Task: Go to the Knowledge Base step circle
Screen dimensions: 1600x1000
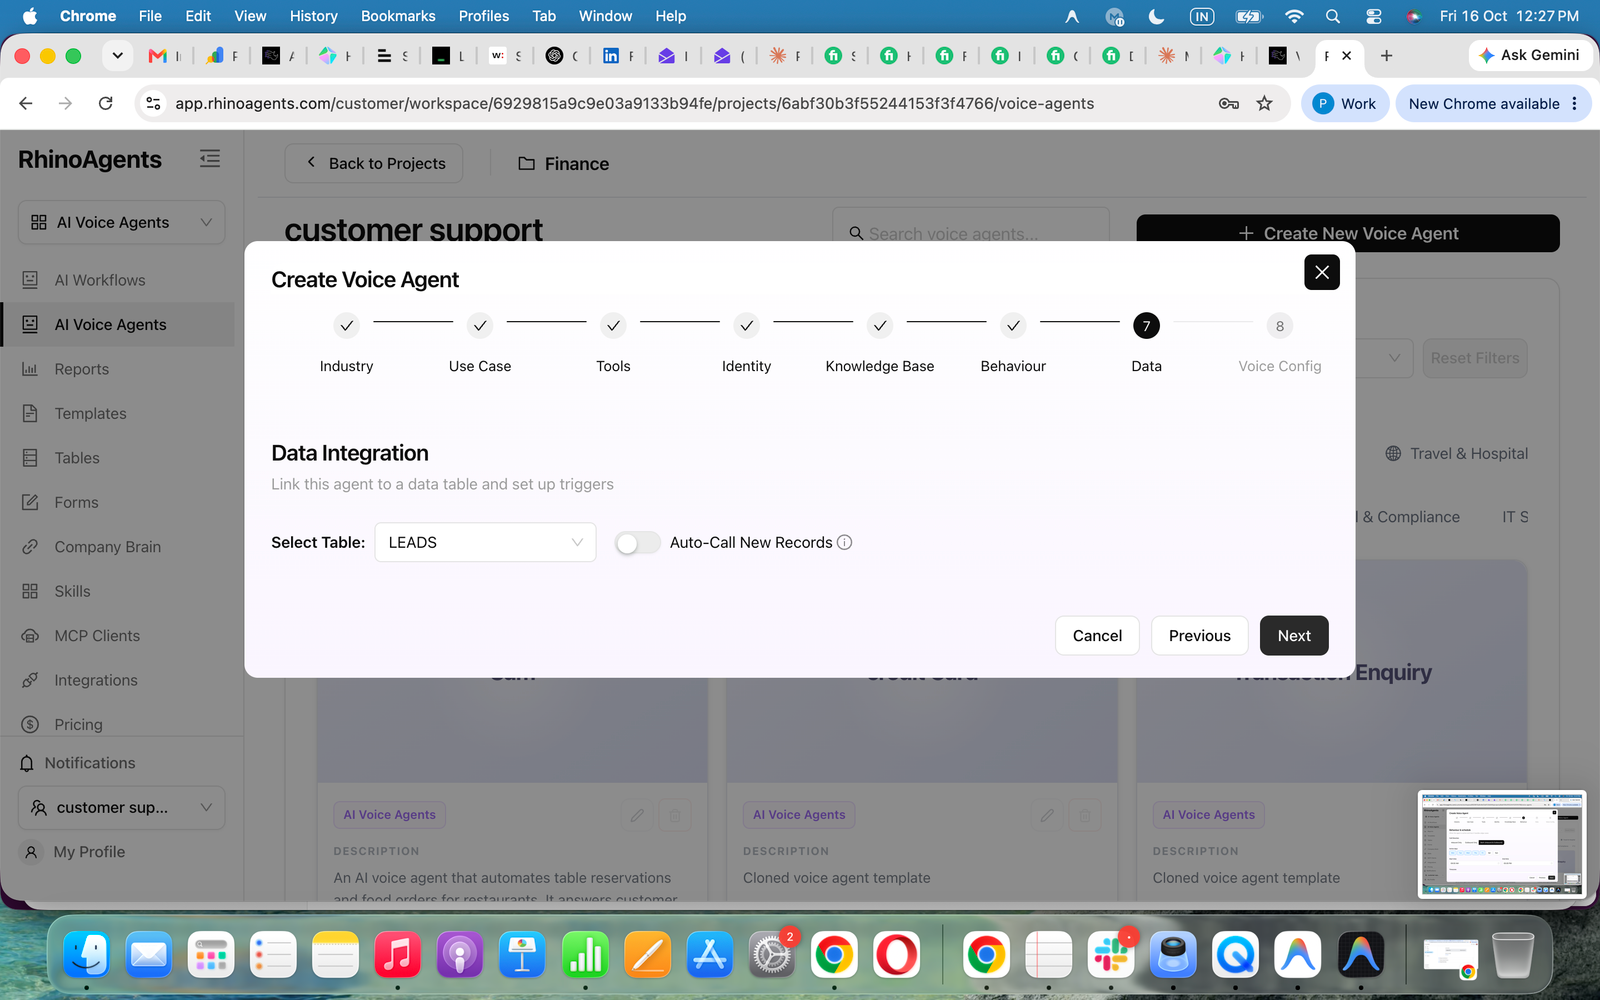Action: pyautogui.click(x=880, y=326)
